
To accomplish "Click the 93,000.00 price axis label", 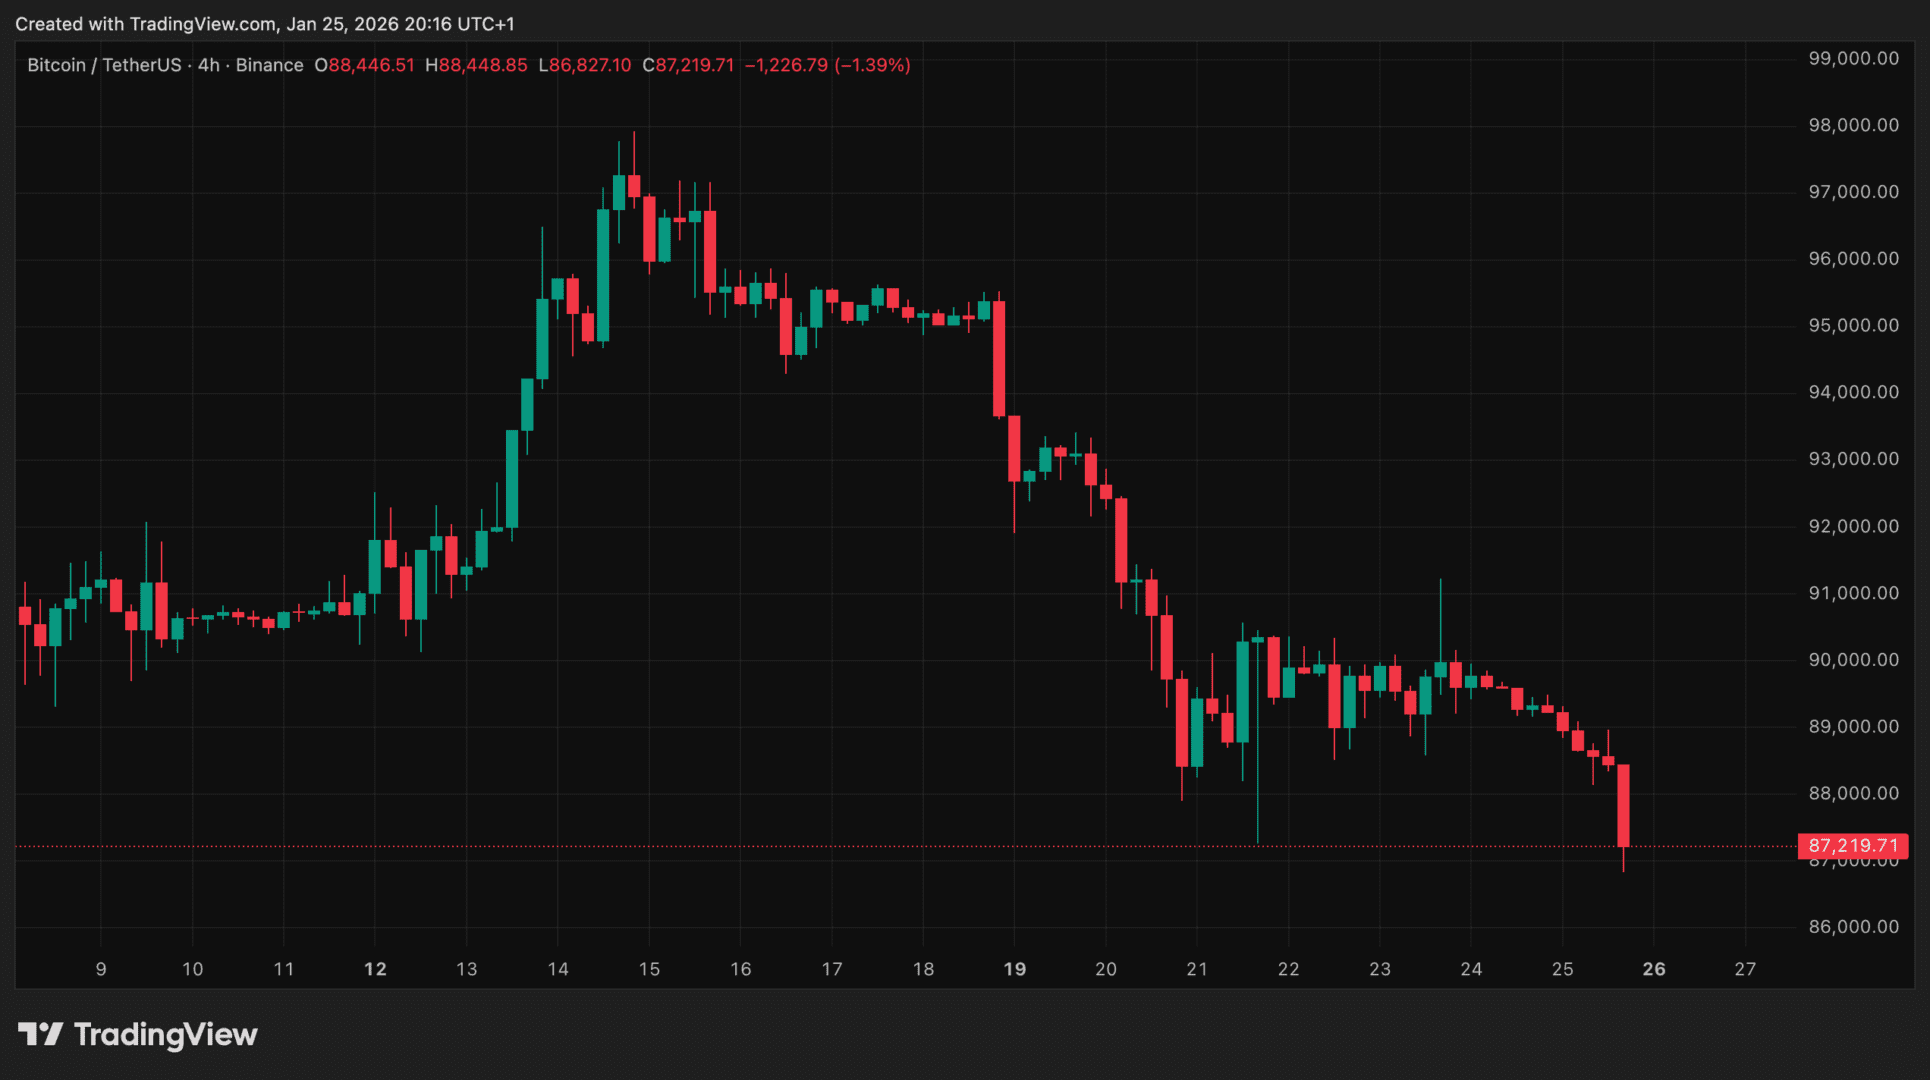I will coord(1853,459).
